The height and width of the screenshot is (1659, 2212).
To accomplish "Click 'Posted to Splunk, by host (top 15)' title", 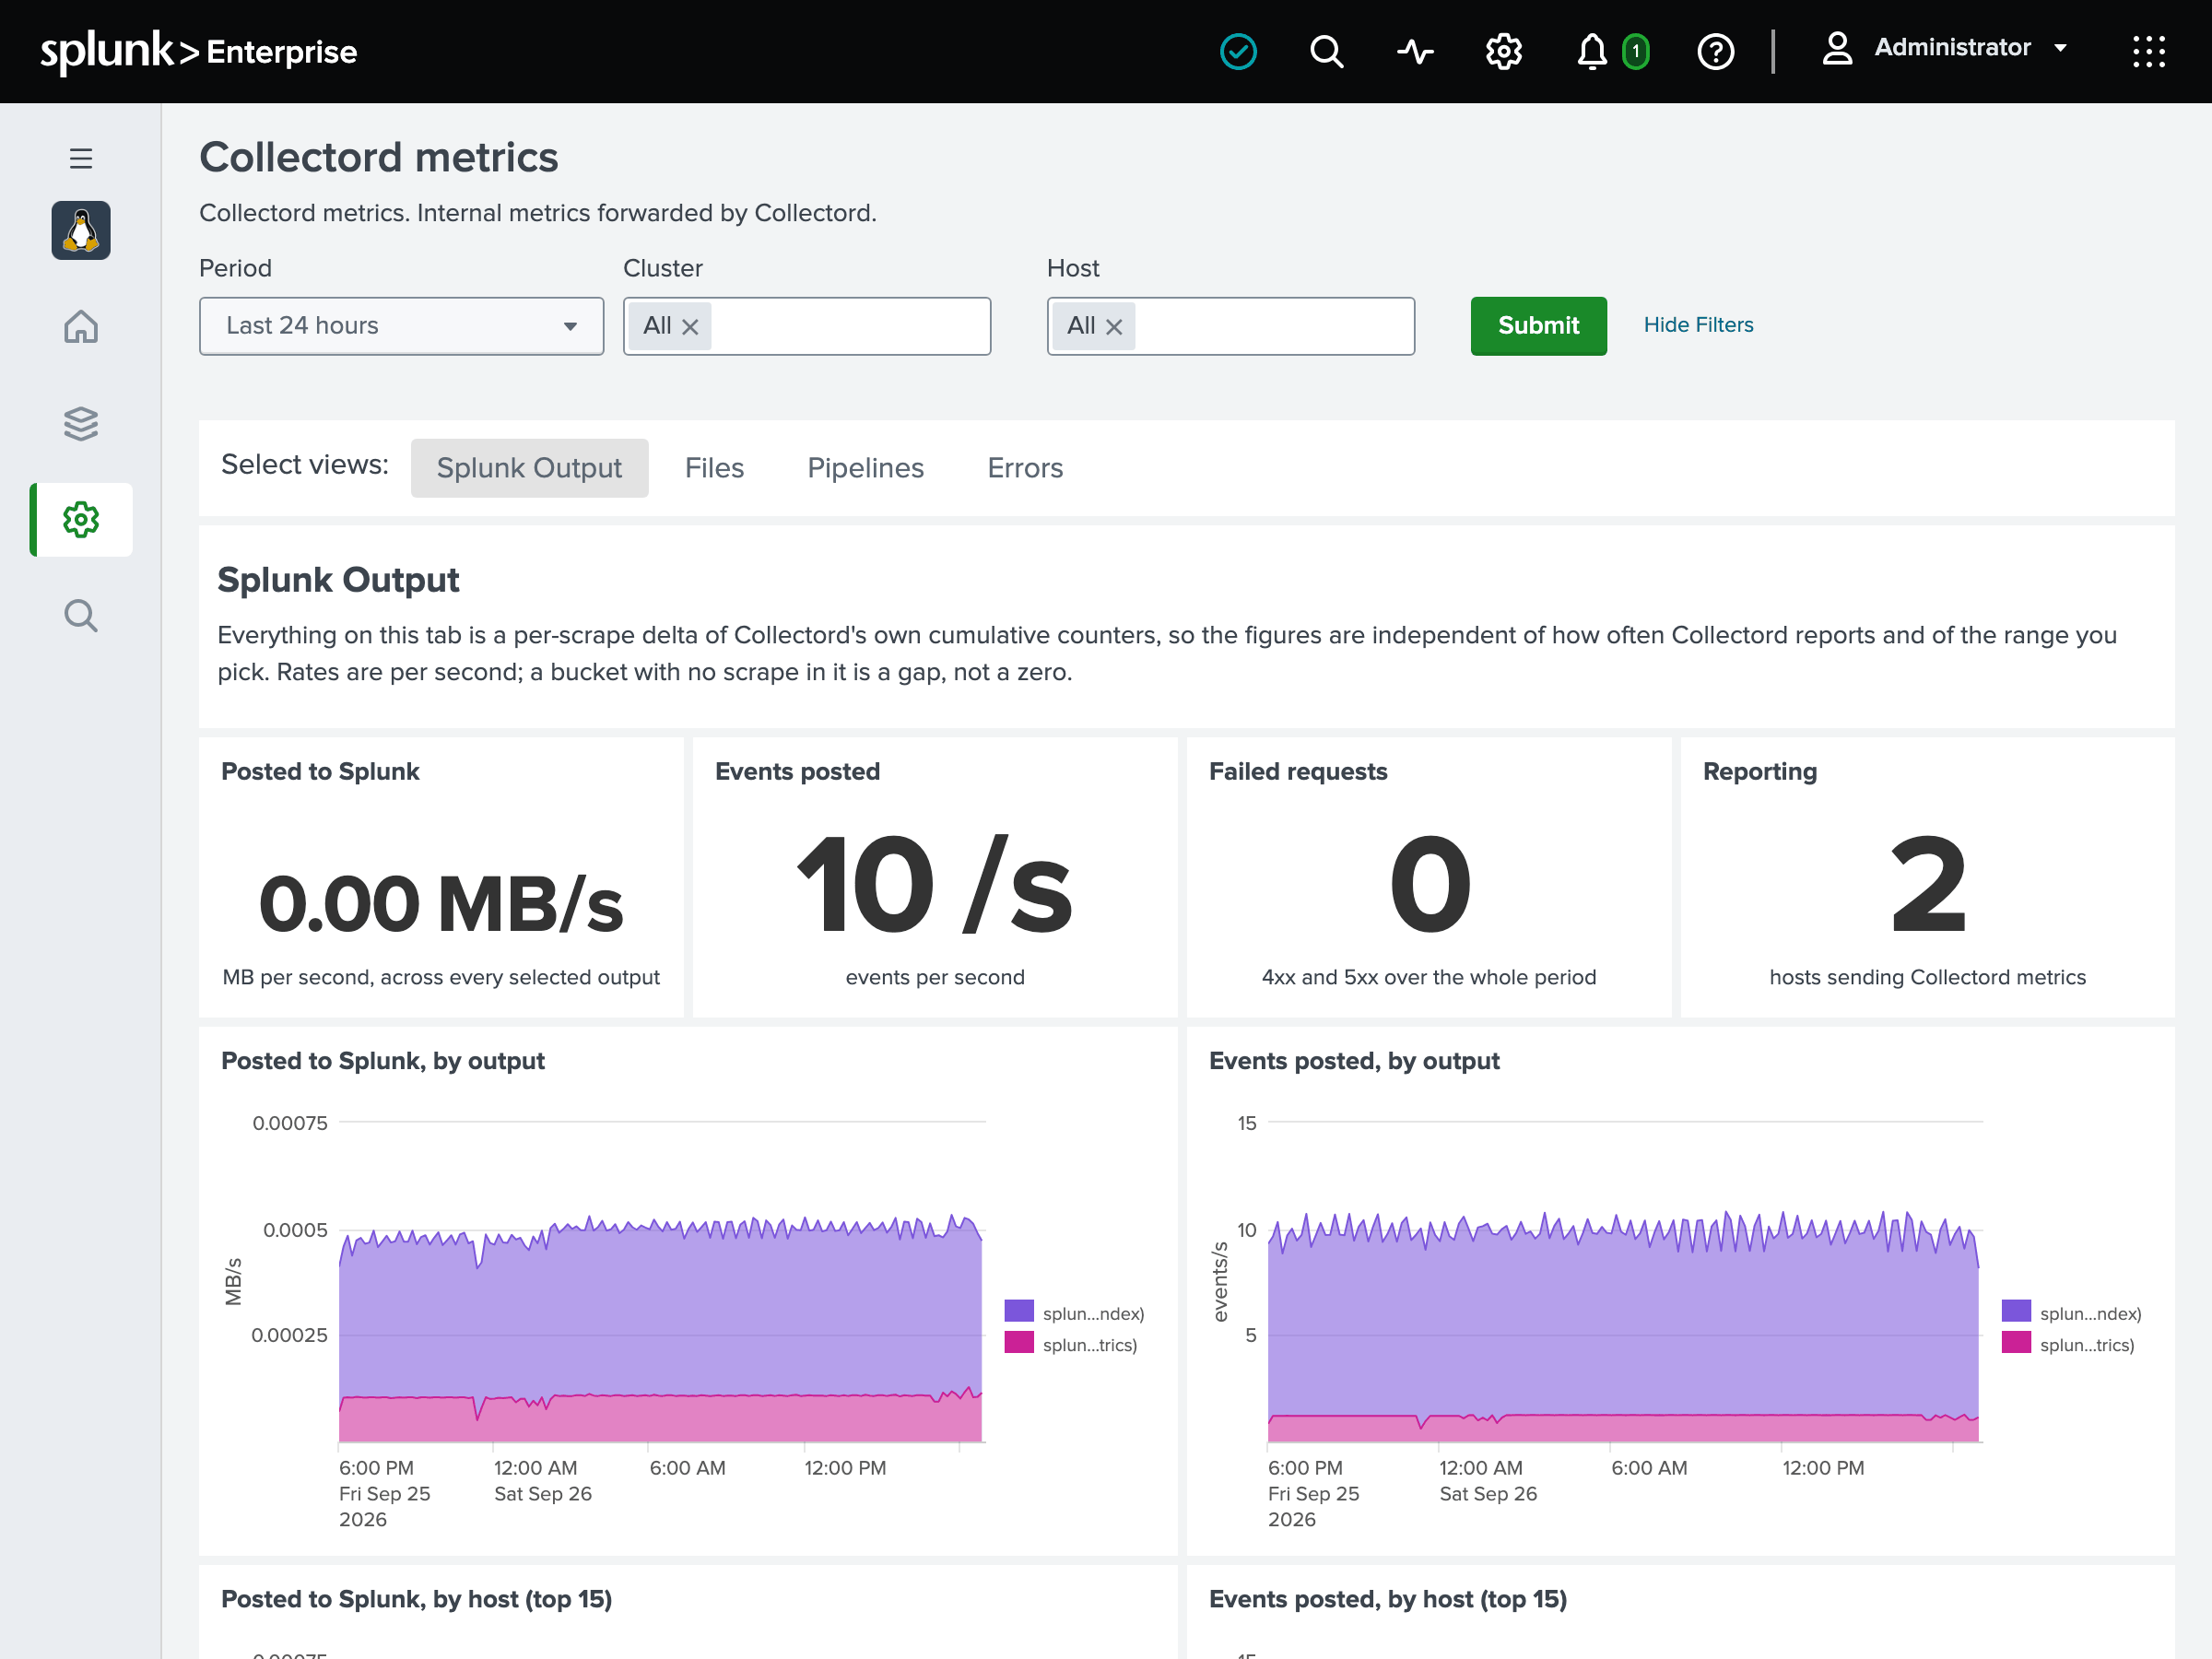I will pyautogui.click(x=416, y=1598).
